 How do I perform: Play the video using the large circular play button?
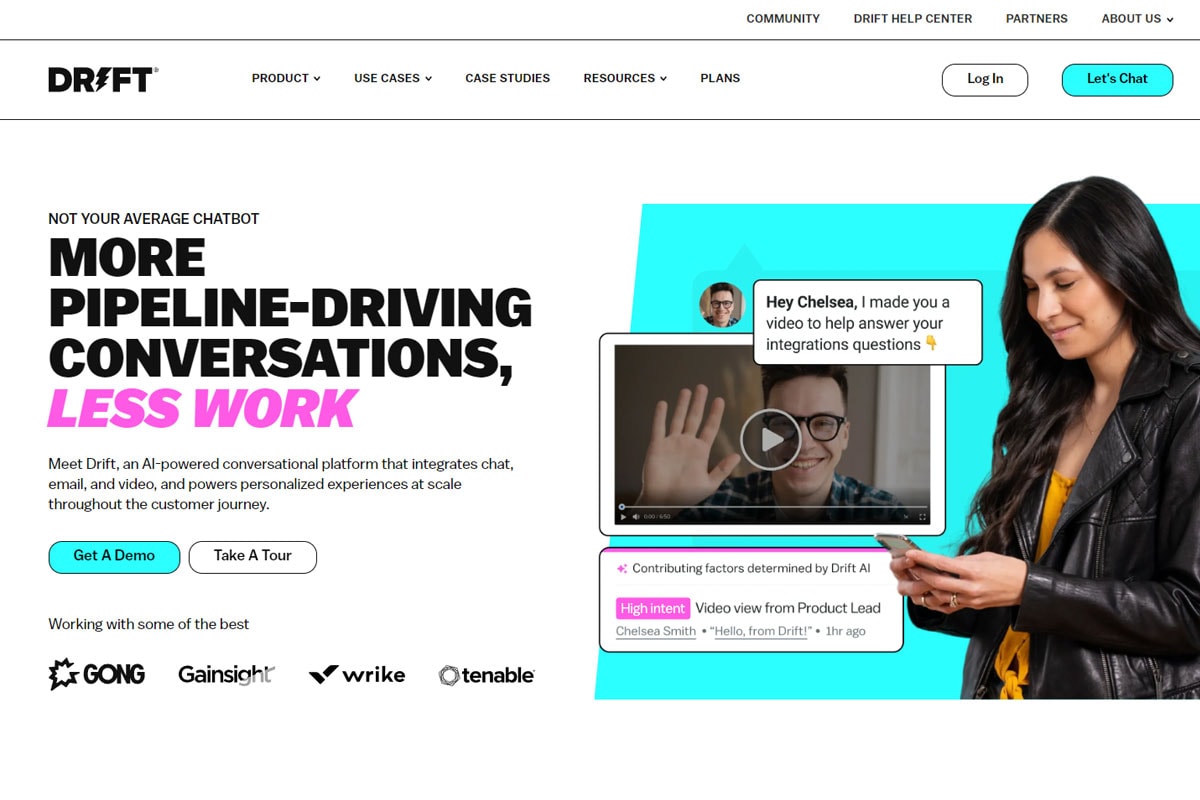click(770, 439)
